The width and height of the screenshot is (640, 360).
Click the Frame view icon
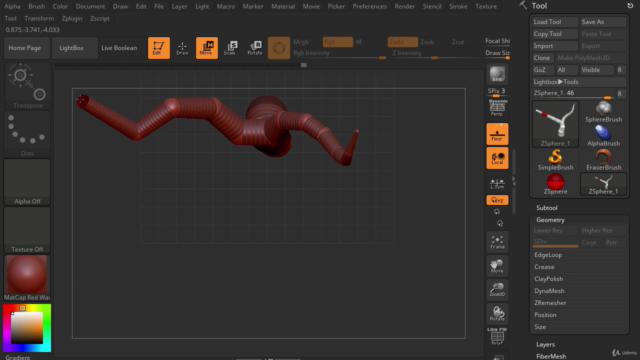(497, 242)
